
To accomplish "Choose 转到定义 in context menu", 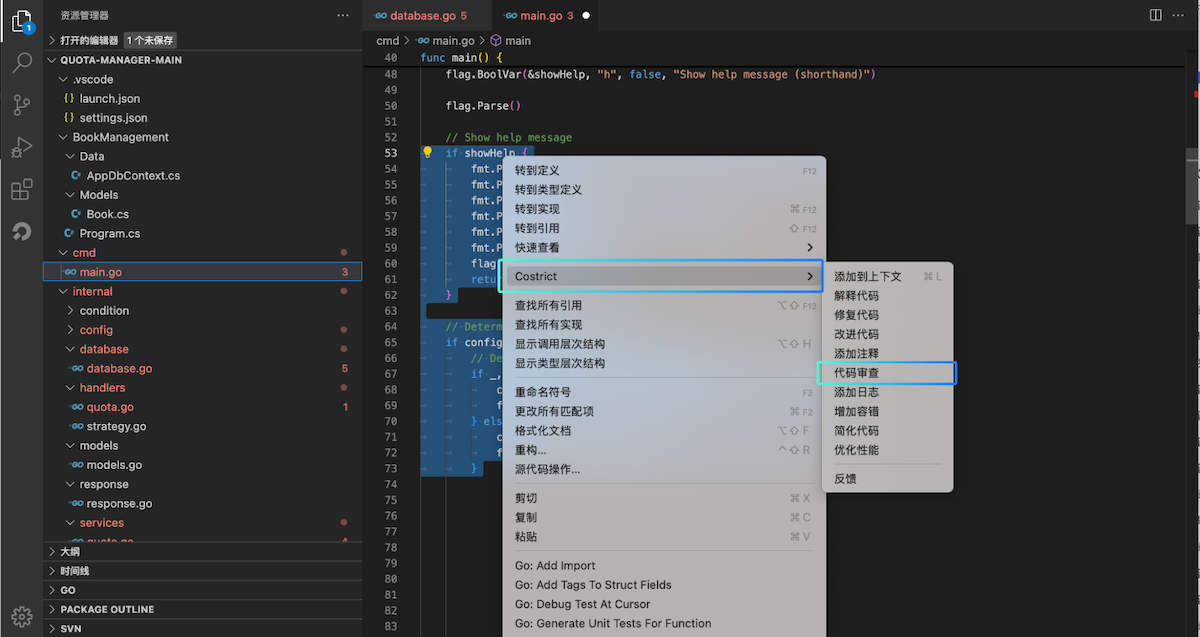I will 537,171.
